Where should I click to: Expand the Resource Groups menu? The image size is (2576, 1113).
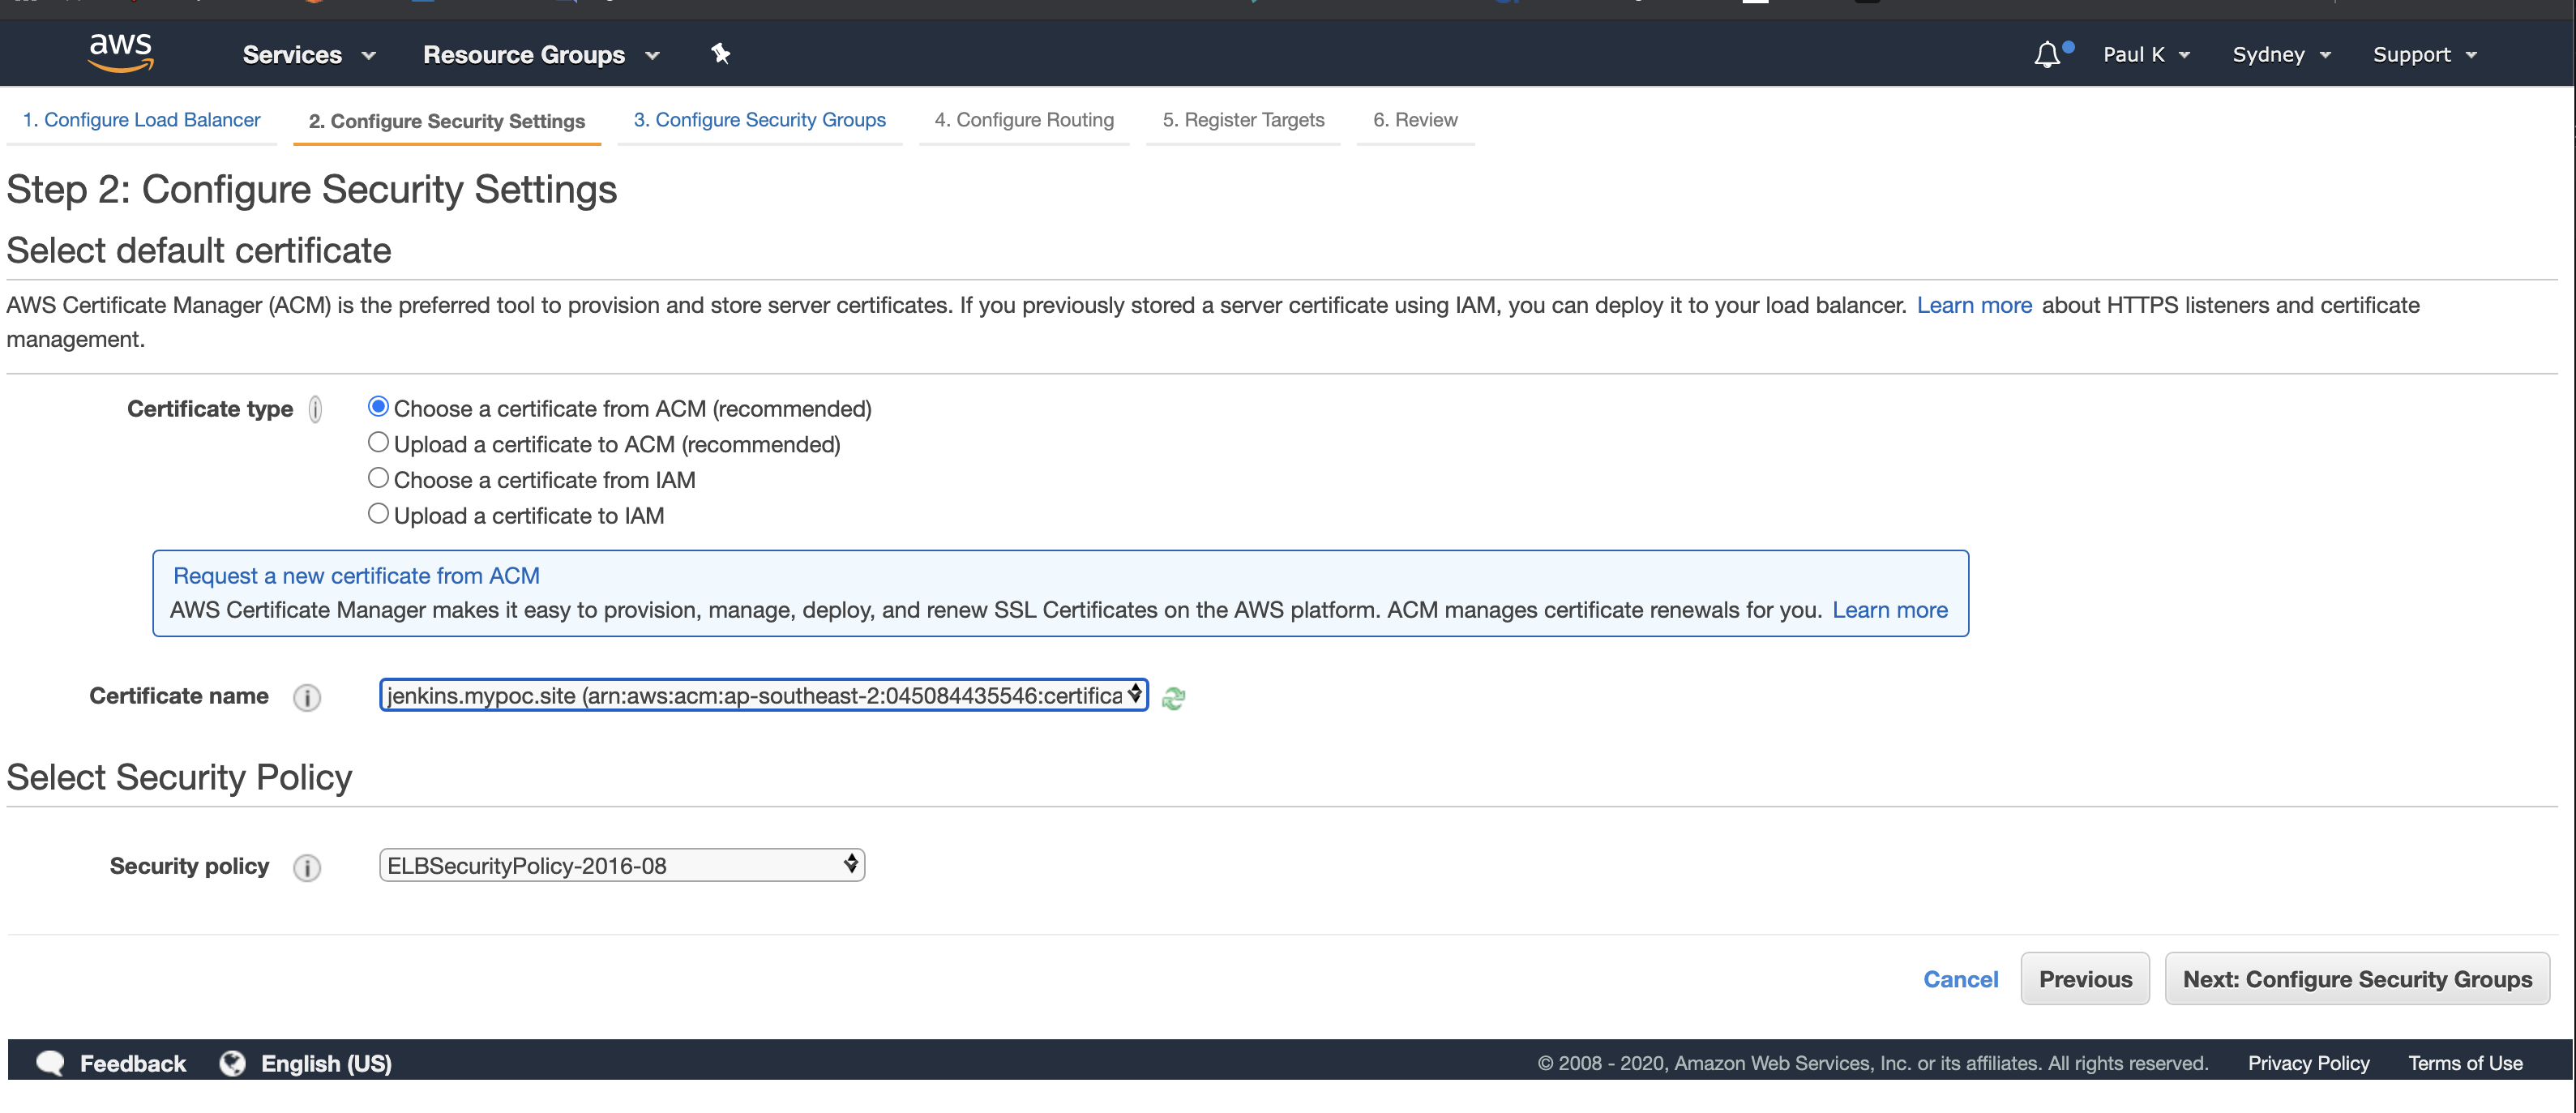click(x=541, y=55)
